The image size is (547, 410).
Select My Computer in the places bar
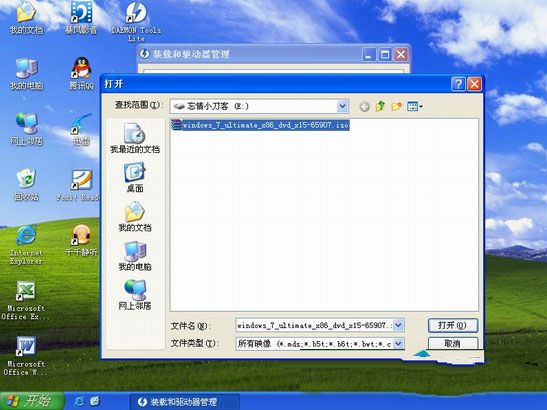pyautogui.click(x=135, y=256)
